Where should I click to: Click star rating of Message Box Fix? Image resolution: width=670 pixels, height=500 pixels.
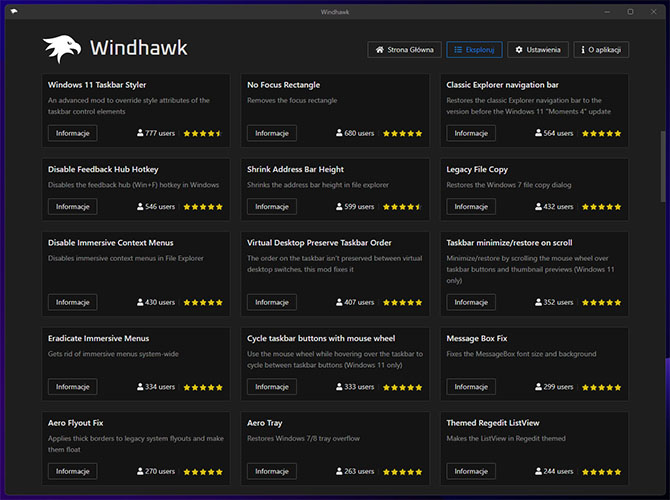602,388
